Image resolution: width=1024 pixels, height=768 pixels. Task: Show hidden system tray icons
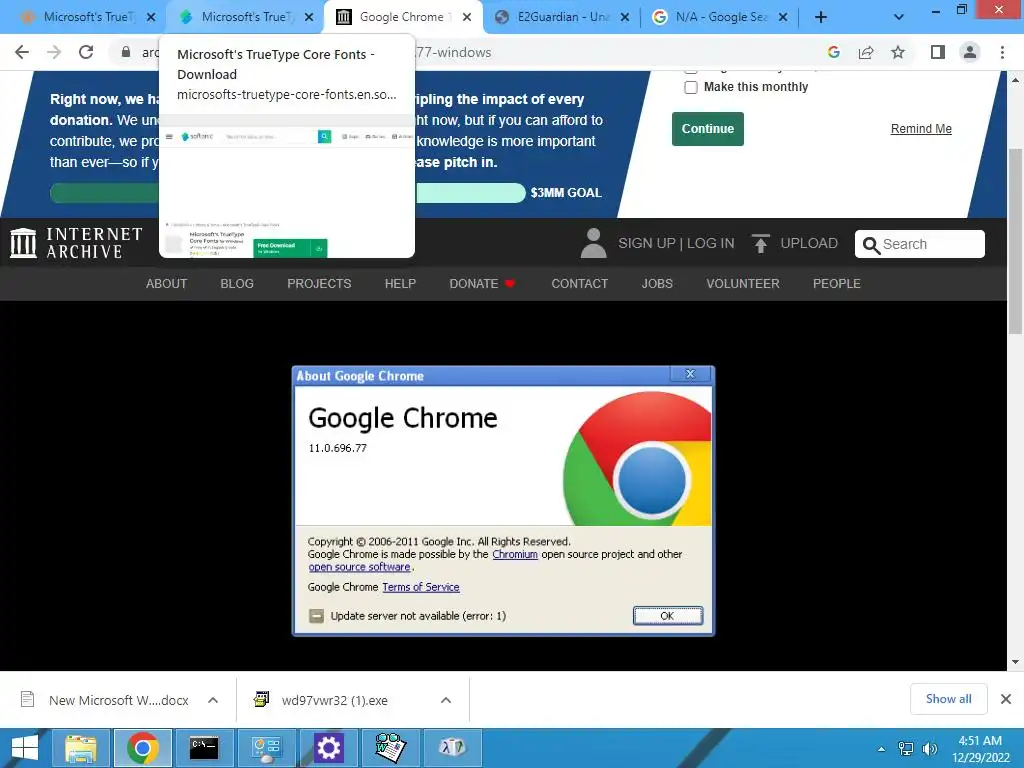click(882, 749)
